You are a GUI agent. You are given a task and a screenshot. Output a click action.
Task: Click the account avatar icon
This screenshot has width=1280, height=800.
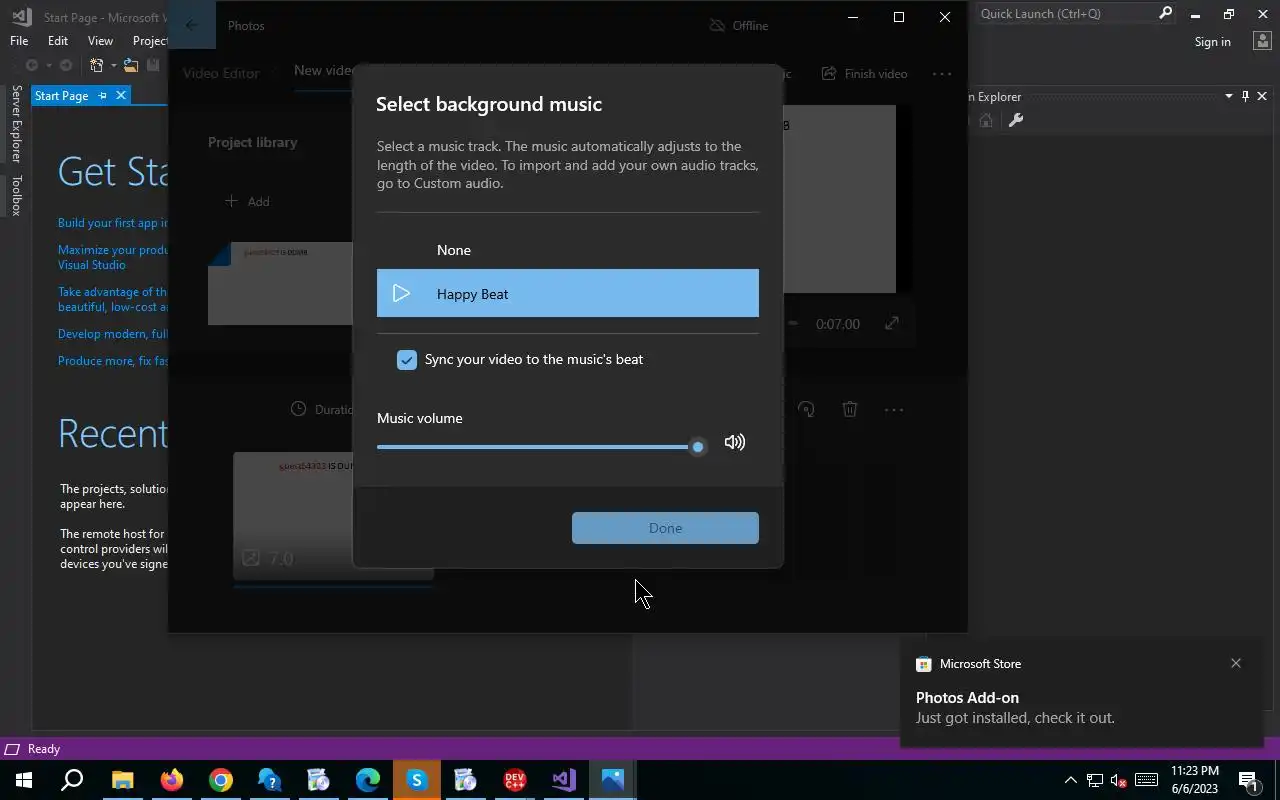[x=1261, y=42]
